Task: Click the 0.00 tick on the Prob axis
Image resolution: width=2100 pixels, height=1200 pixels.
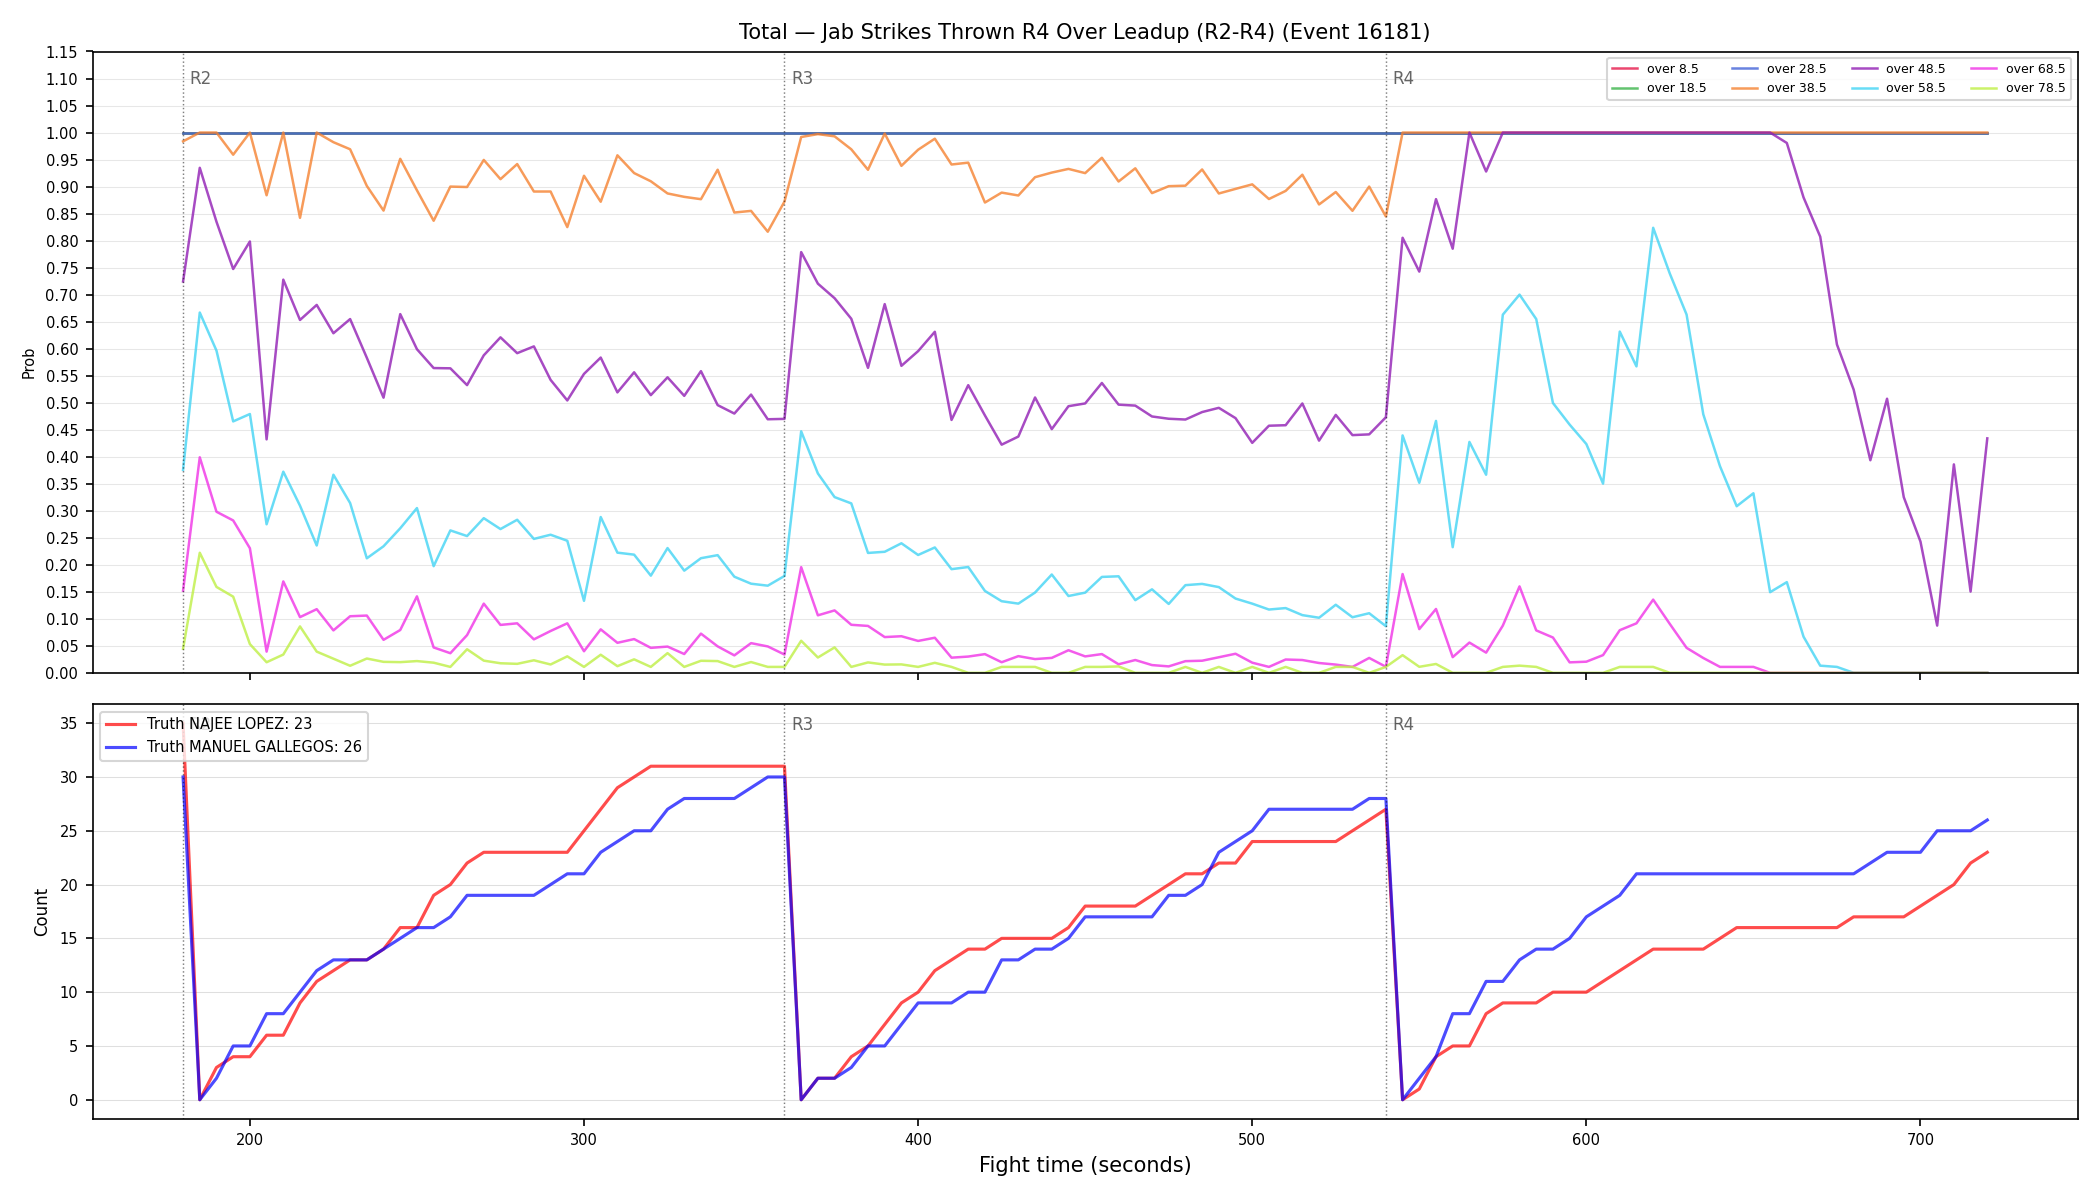Action: click(62, 673)
